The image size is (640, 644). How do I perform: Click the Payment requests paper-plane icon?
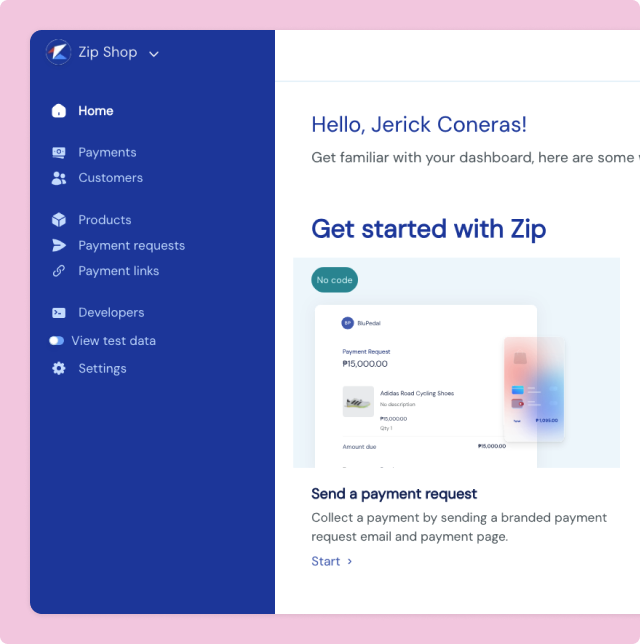coord(59,245)
